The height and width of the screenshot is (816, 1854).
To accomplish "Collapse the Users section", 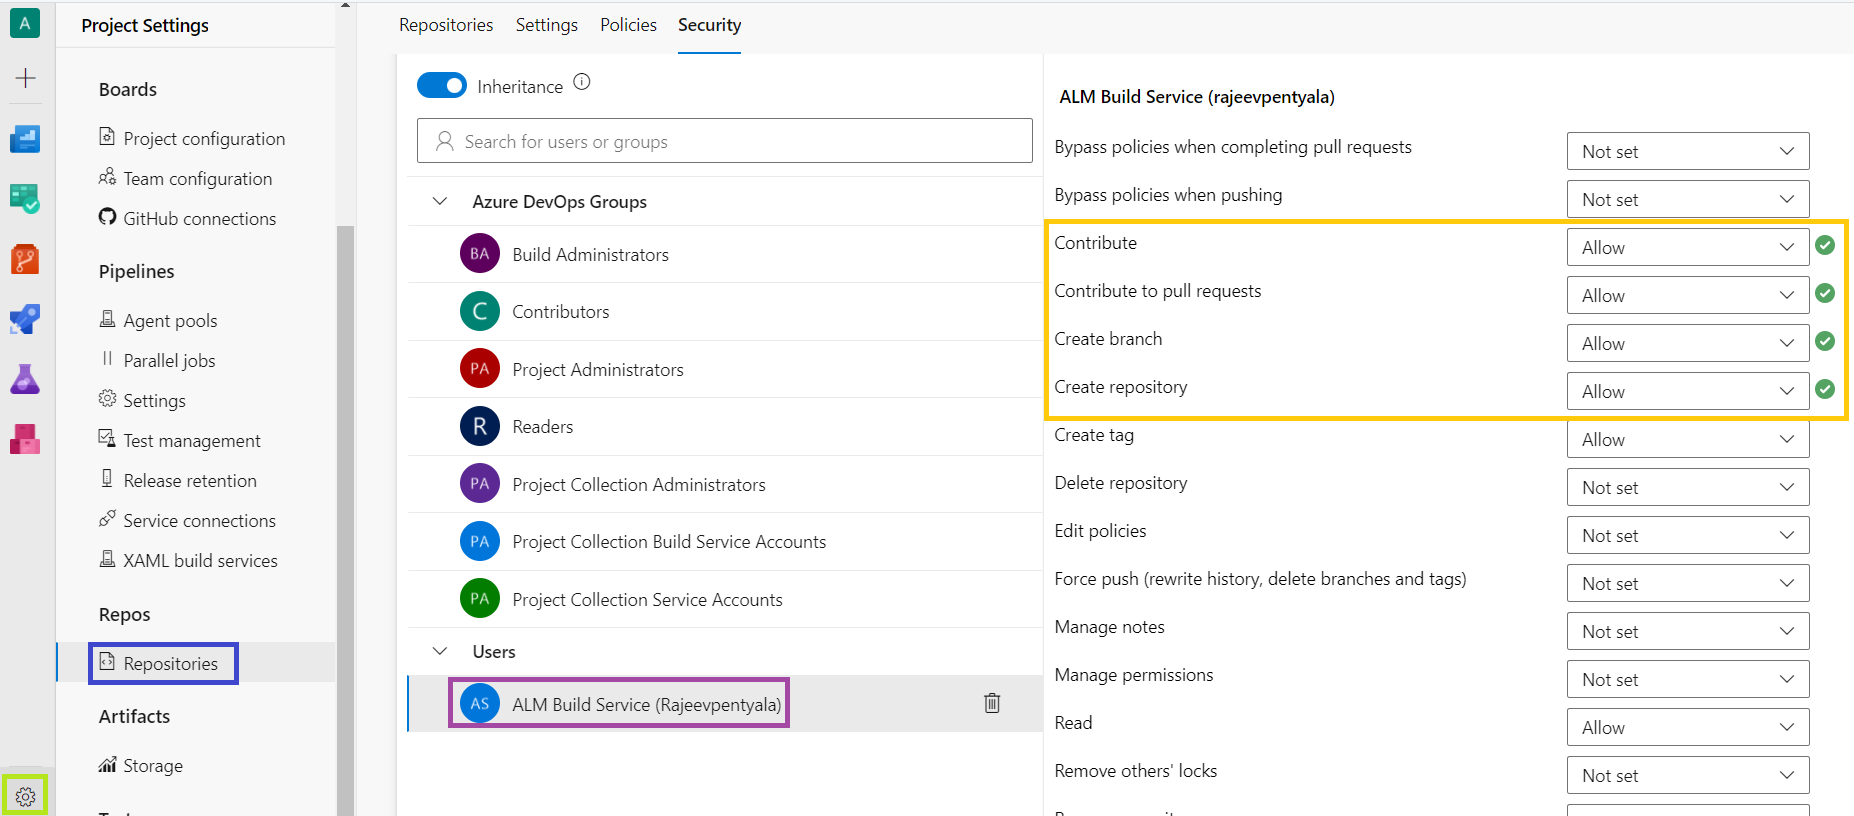I will (x=439, y=651).
